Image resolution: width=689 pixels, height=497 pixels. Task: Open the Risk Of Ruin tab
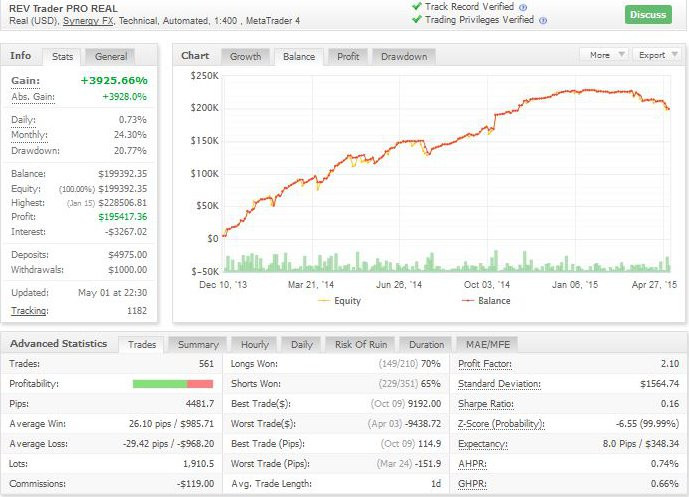pos(361,345)
